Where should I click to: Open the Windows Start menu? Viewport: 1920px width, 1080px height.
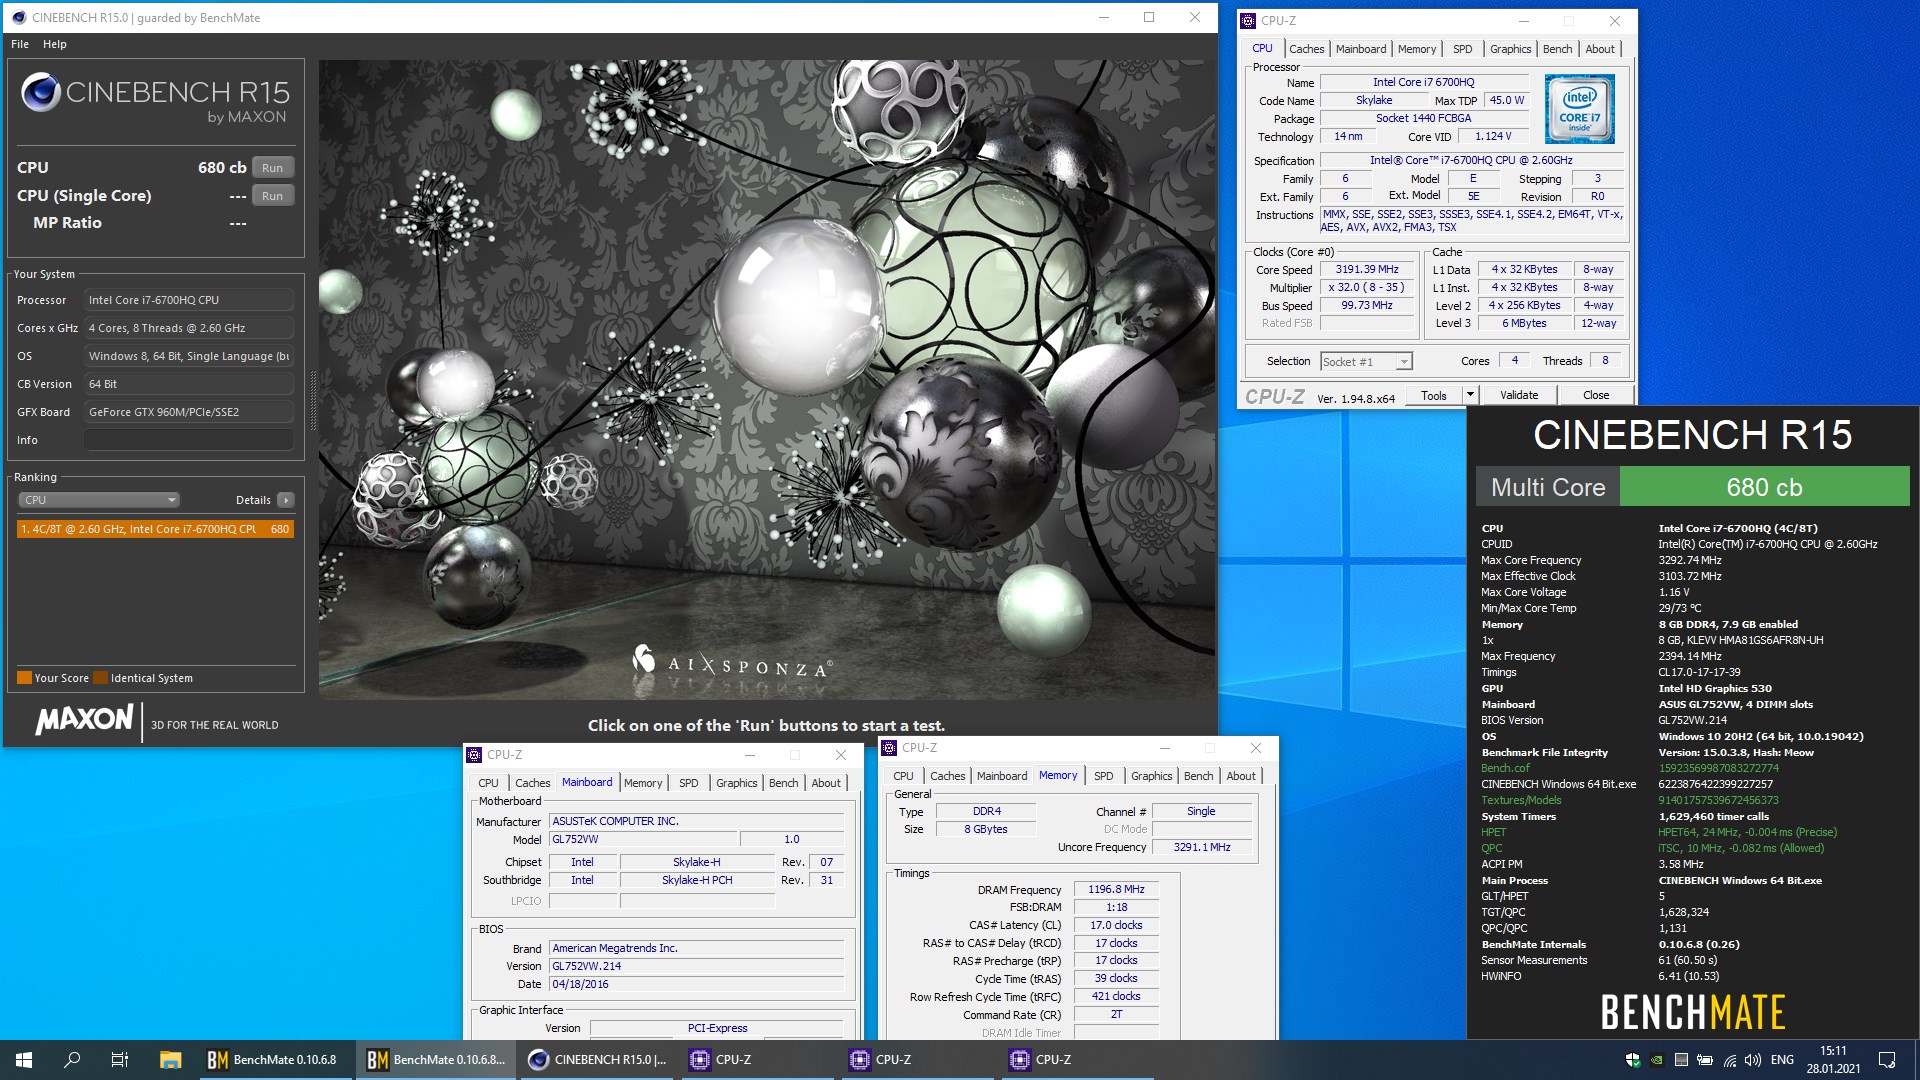pos(24,1060)
